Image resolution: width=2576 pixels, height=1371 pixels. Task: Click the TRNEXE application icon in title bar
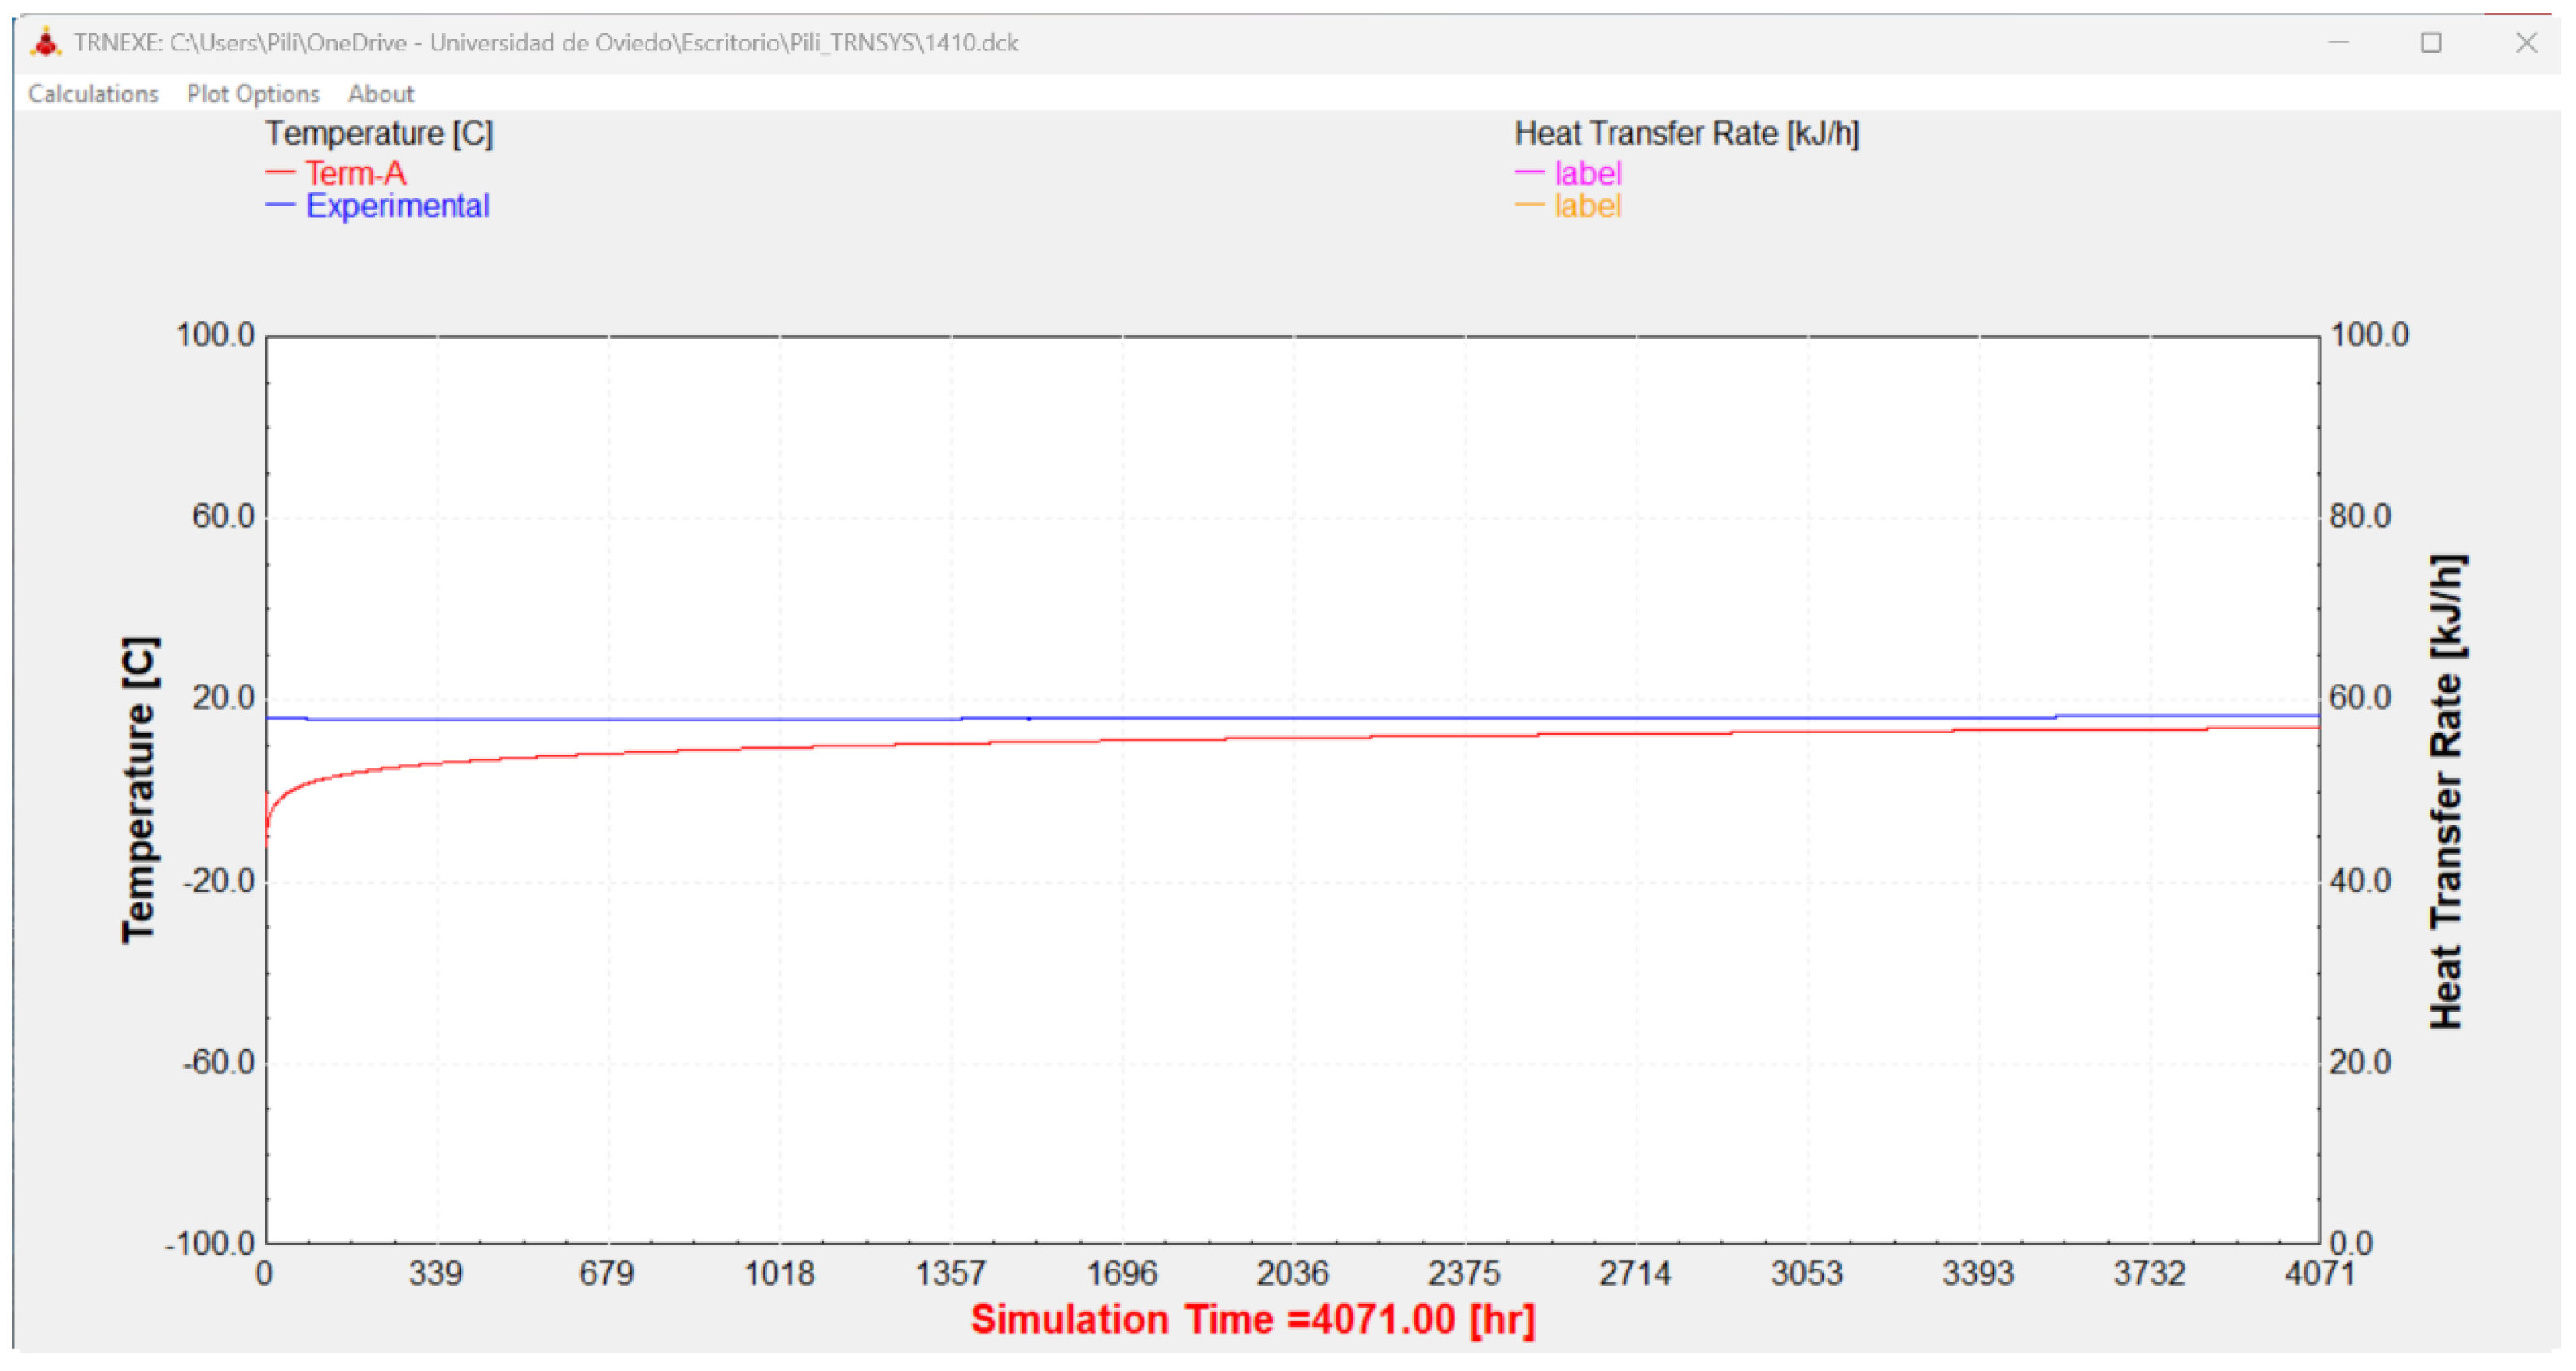point(45,43)
